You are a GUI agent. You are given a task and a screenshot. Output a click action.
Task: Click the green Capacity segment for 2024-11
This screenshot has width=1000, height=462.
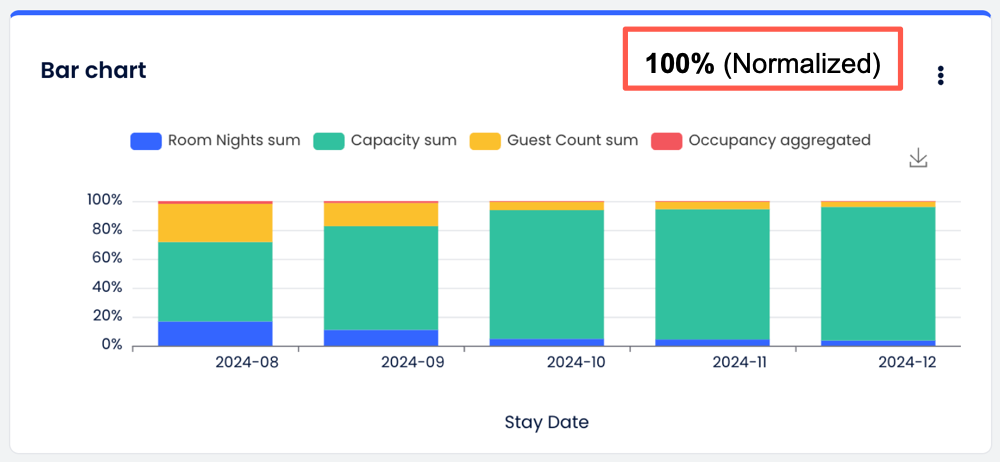pos(712,274)
